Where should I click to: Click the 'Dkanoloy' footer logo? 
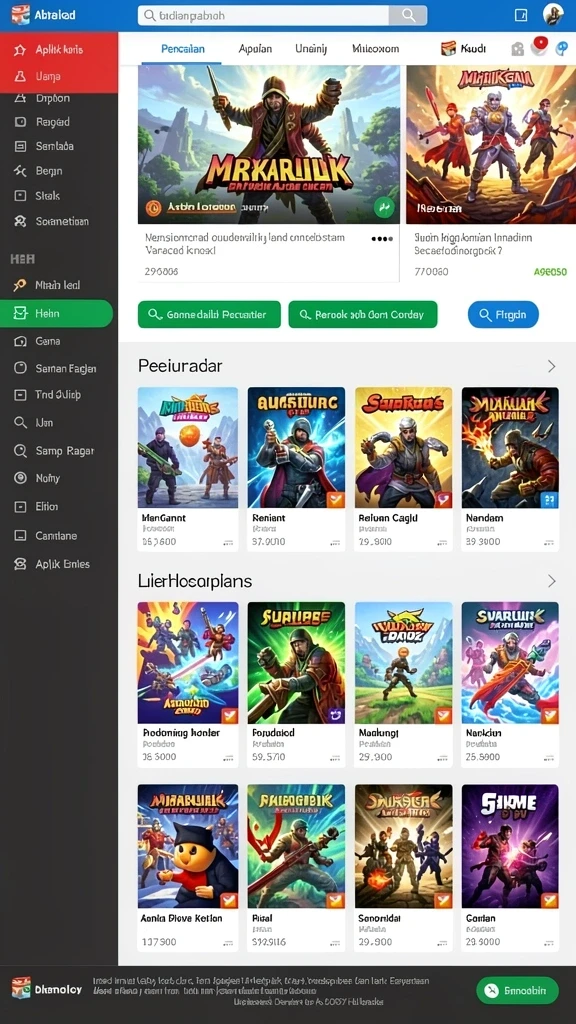pyautogui.click(x=47, y=989)
